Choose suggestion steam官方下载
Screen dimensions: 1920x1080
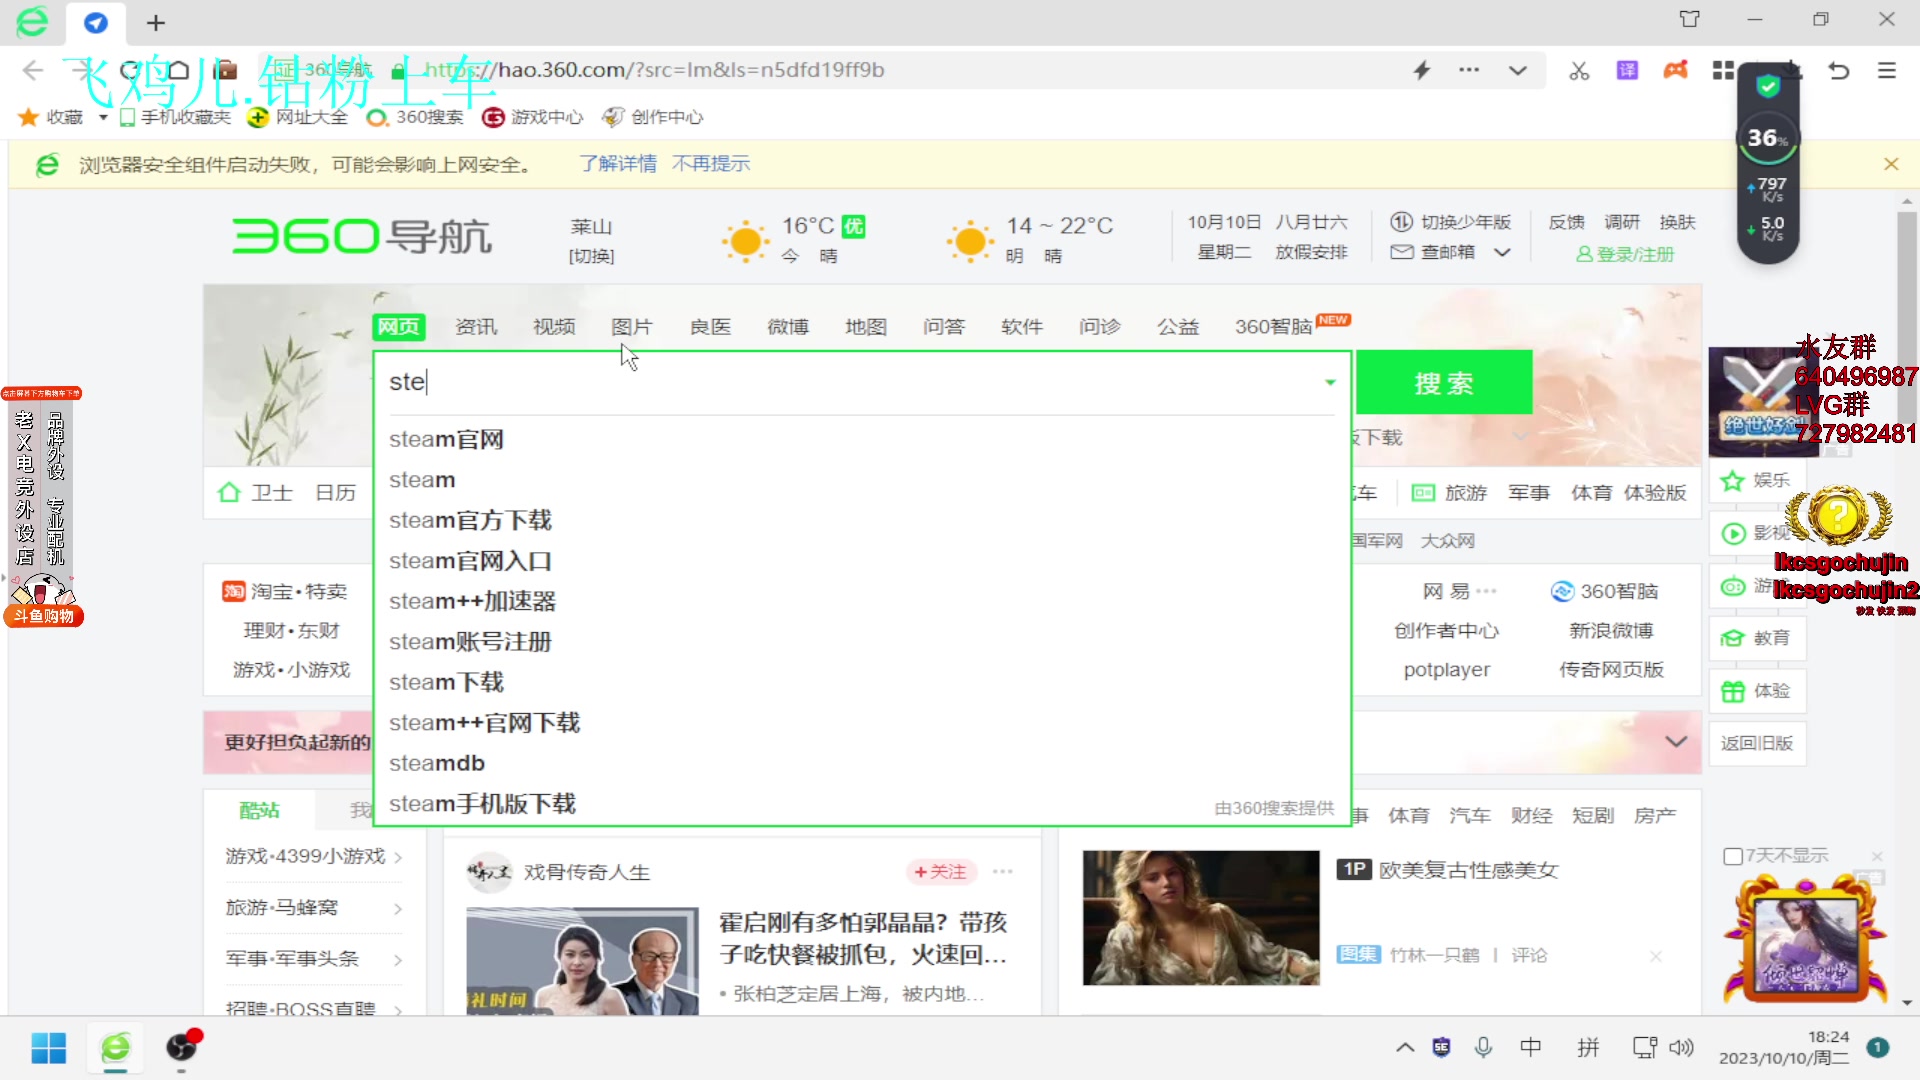pyautogui.click(x=470, y=521)
